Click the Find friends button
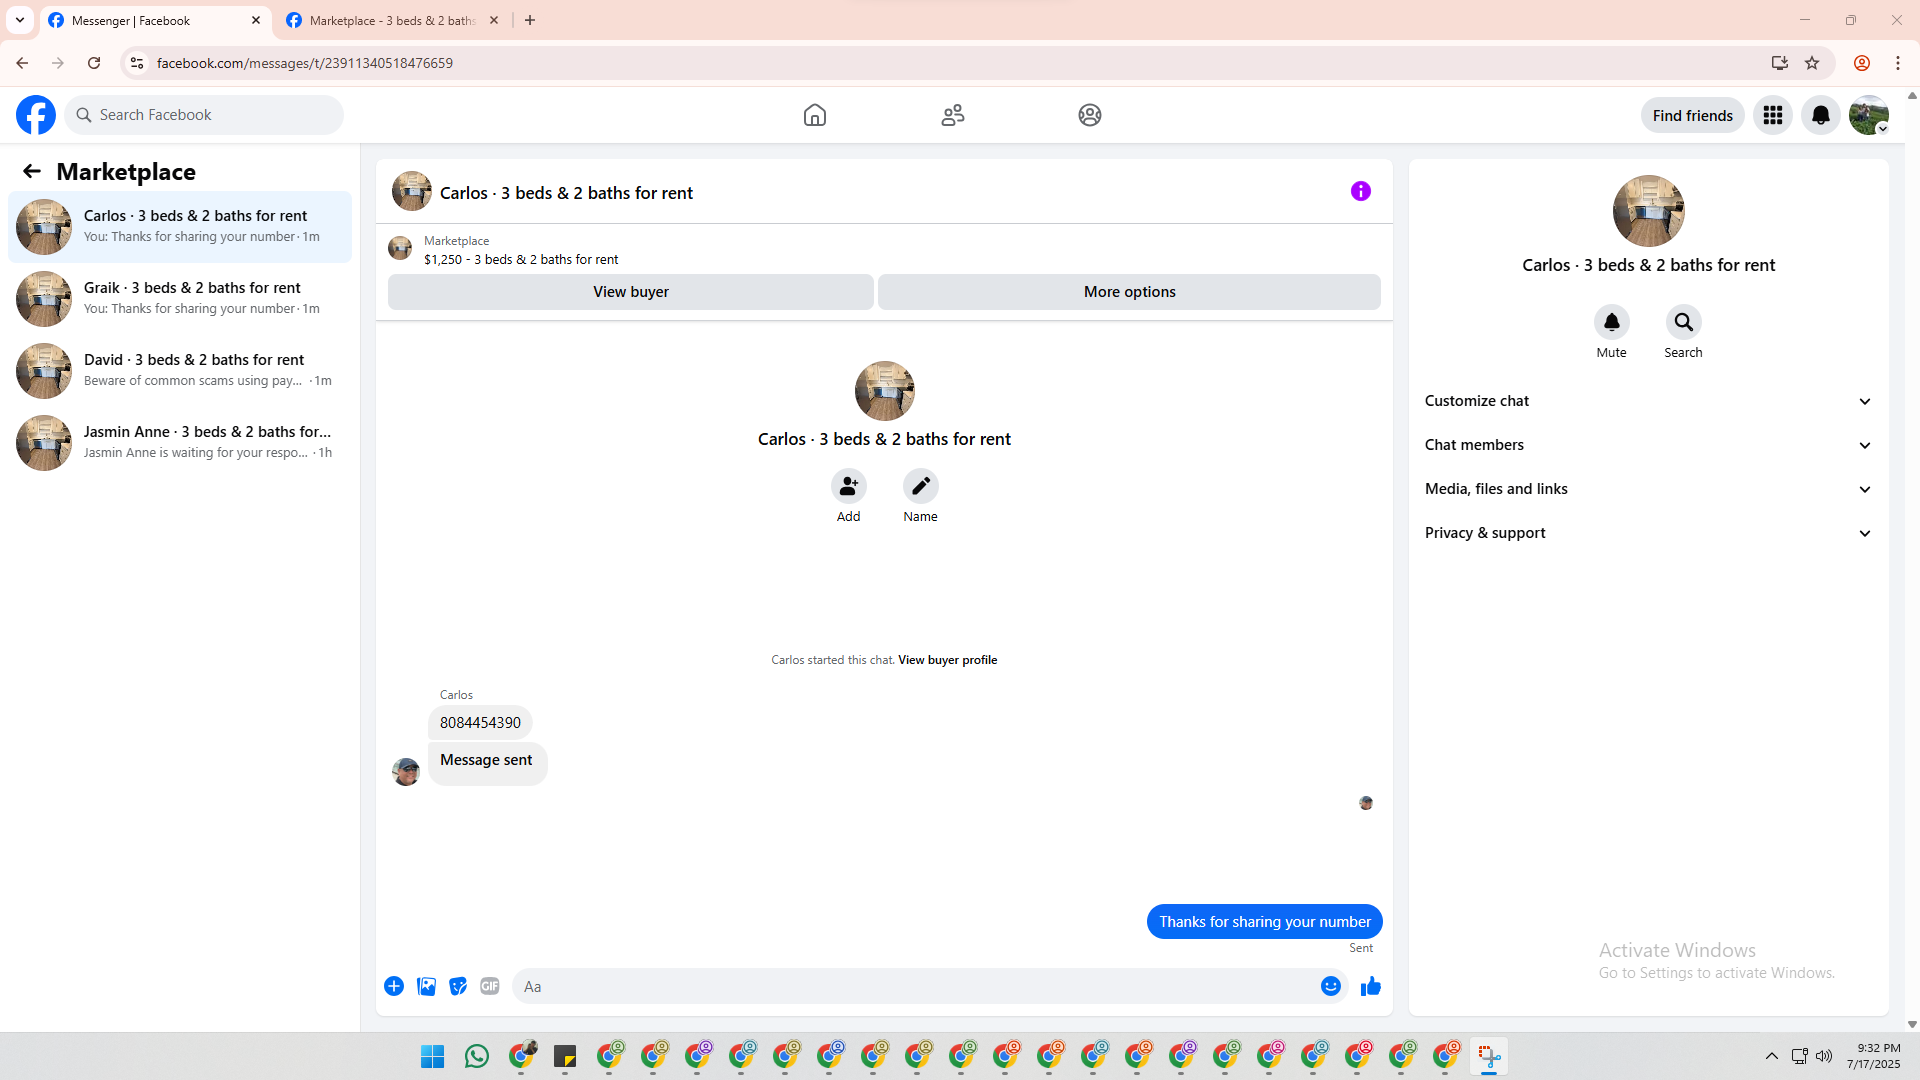Screen dimensions: 1920x1080 (x=1693, y=115)
